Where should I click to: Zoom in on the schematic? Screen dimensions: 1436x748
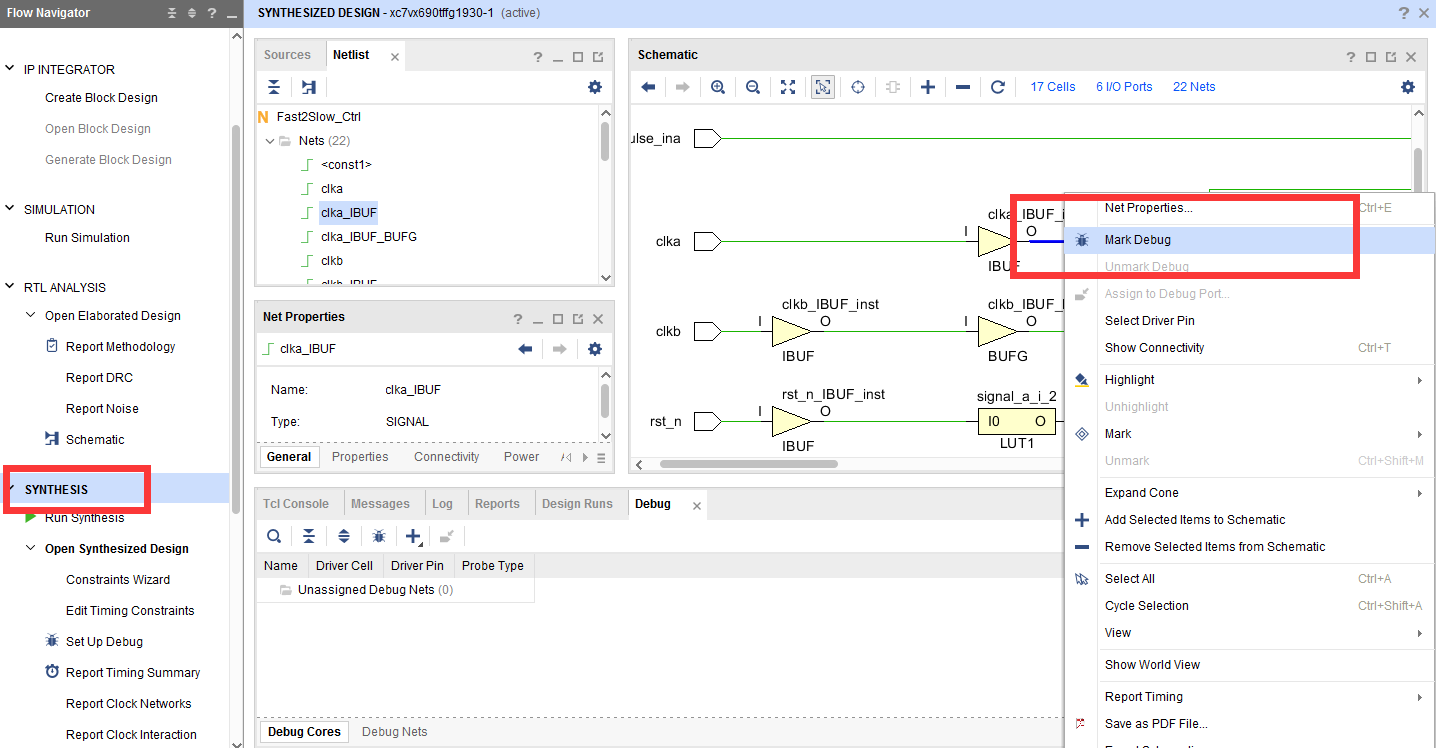click(718, 87)
